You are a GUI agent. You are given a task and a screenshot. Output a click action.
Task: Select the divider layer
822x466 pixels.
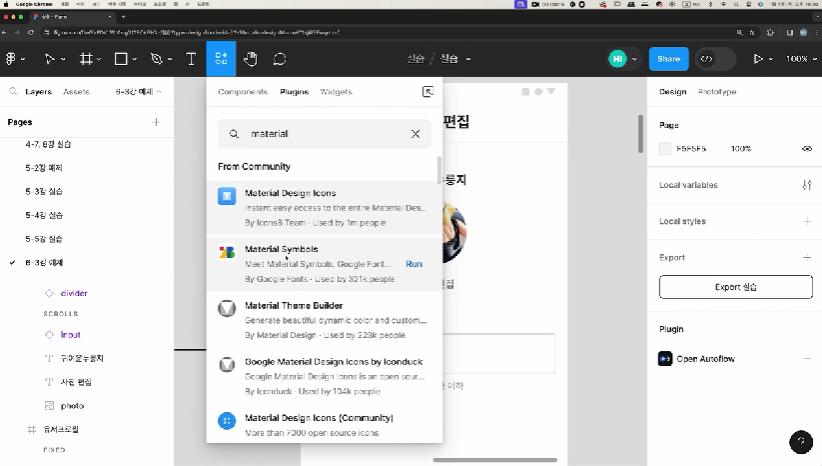click(x=73, y=293)
